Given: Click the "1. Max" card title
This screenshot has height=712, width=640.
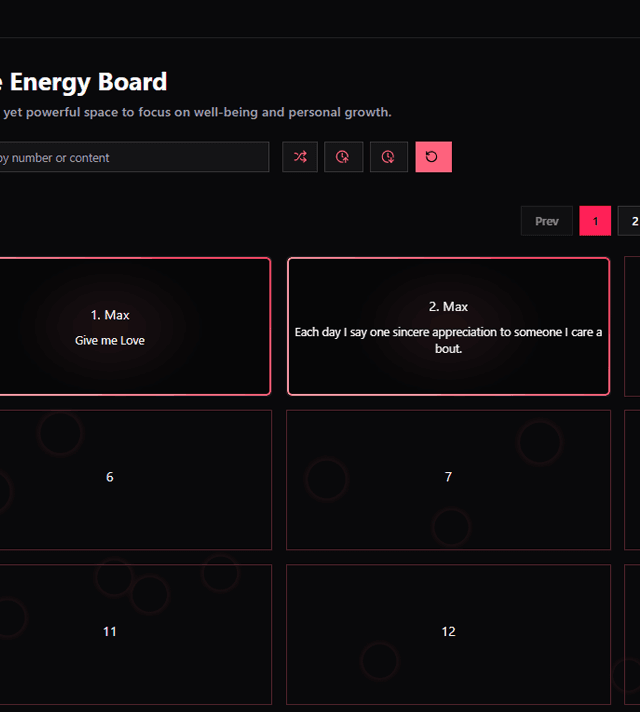Looking at the screenshot, I should tap(110, 315).
